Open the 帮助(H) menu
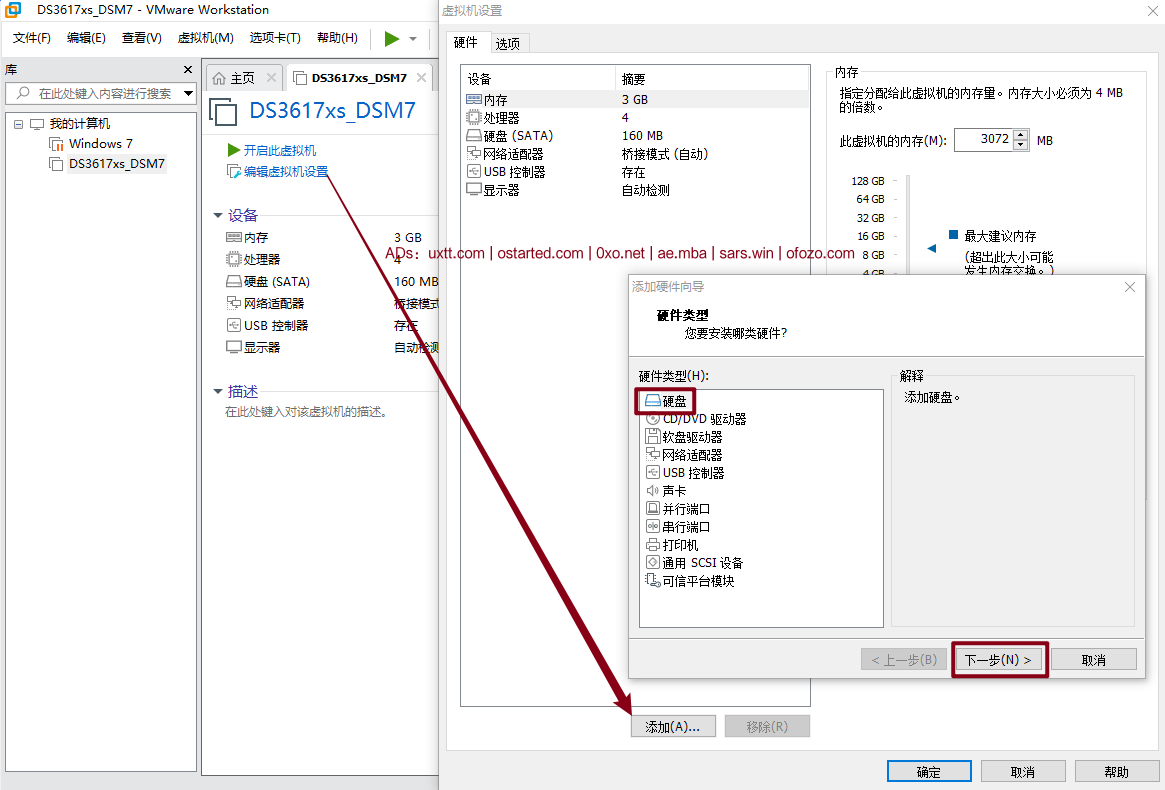Viewport: 1165px width, 790px height. [x=337, y=38]
